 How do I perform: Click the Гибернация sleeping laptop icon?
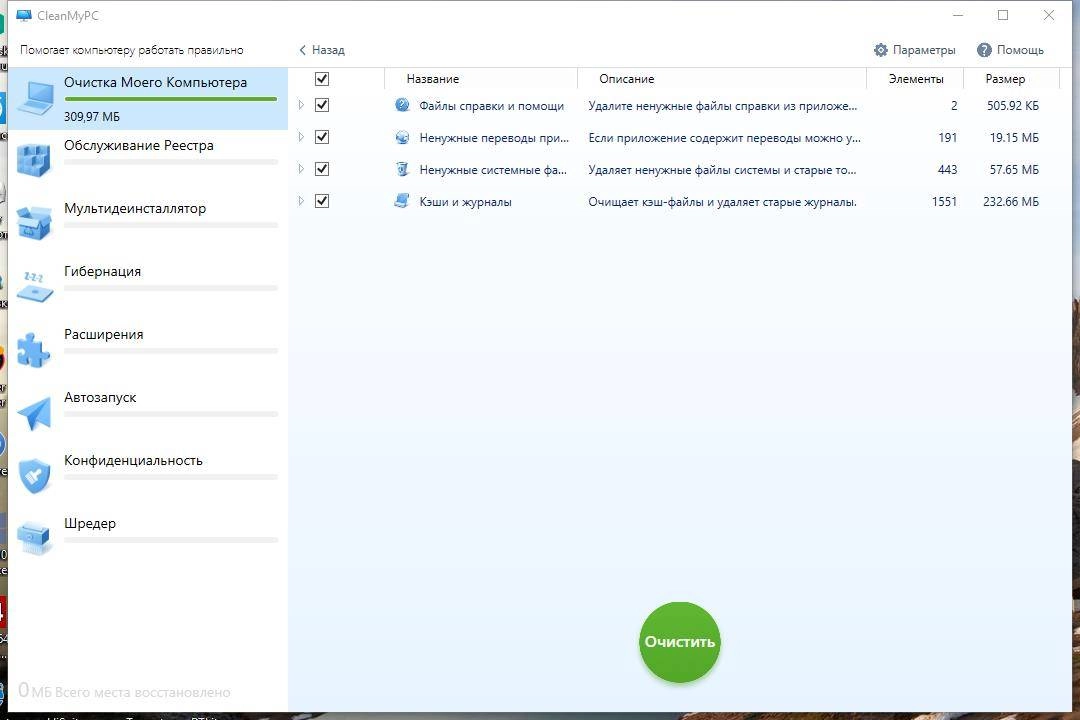[34, 287]
